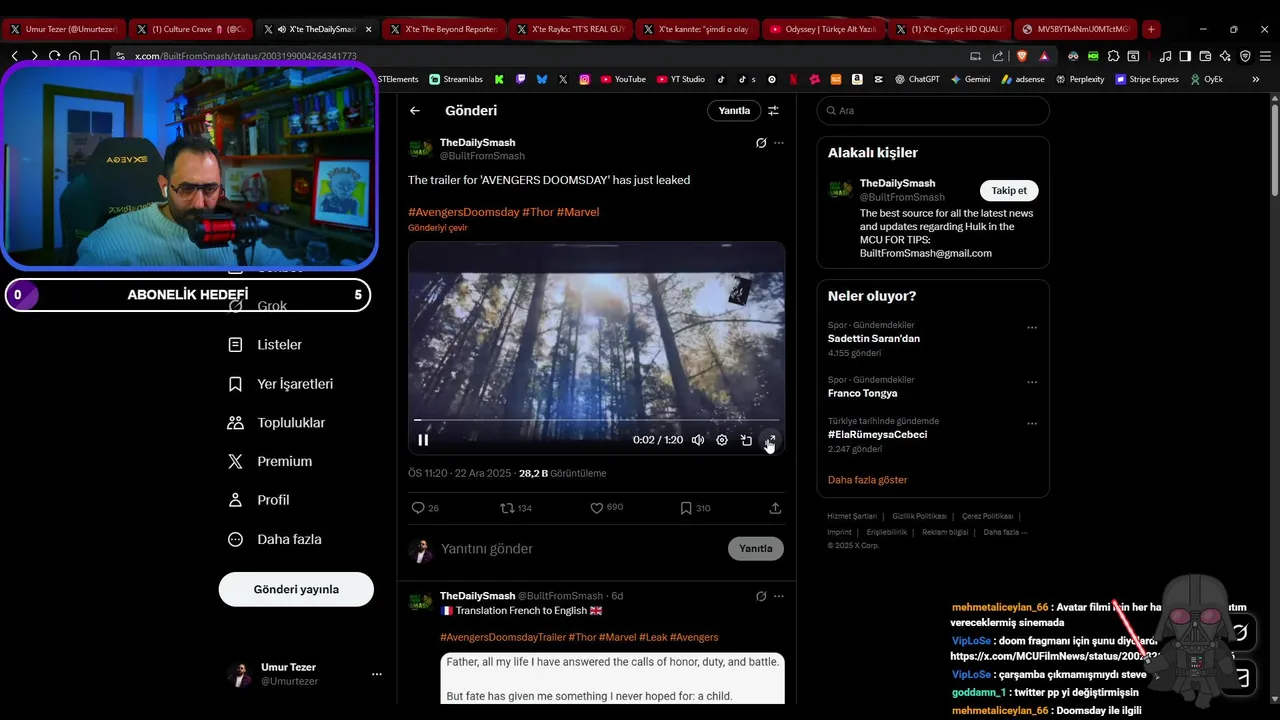Viewport: 1280px width, 720px height.
Task: Click the browser address bar URL
Action: point(246,56)
